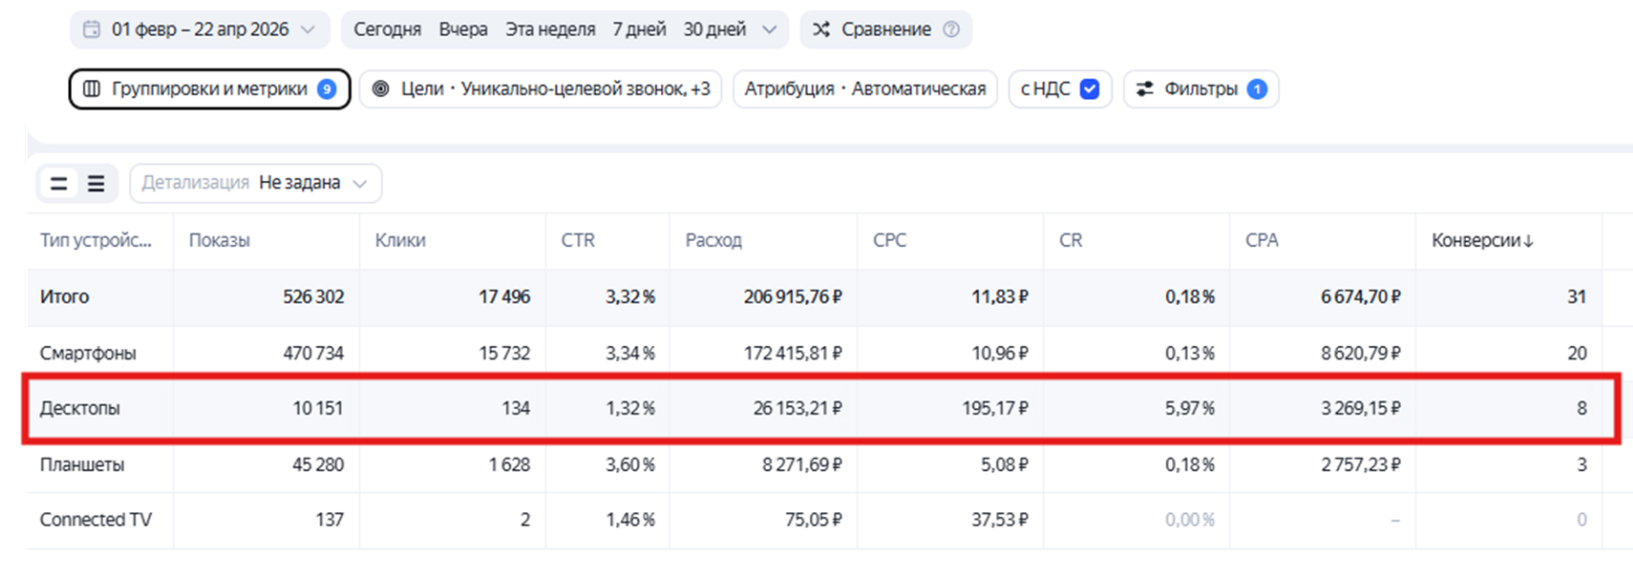Select the 30 дней period

pyautogui.click(x=714, y=30)
